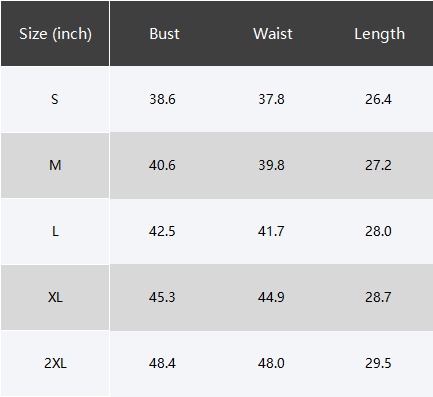Image resolution: width=433 pixels, height=397 pixels.
Task: Click length value 28.7 for XL
Action: click(x=378, y=297)
